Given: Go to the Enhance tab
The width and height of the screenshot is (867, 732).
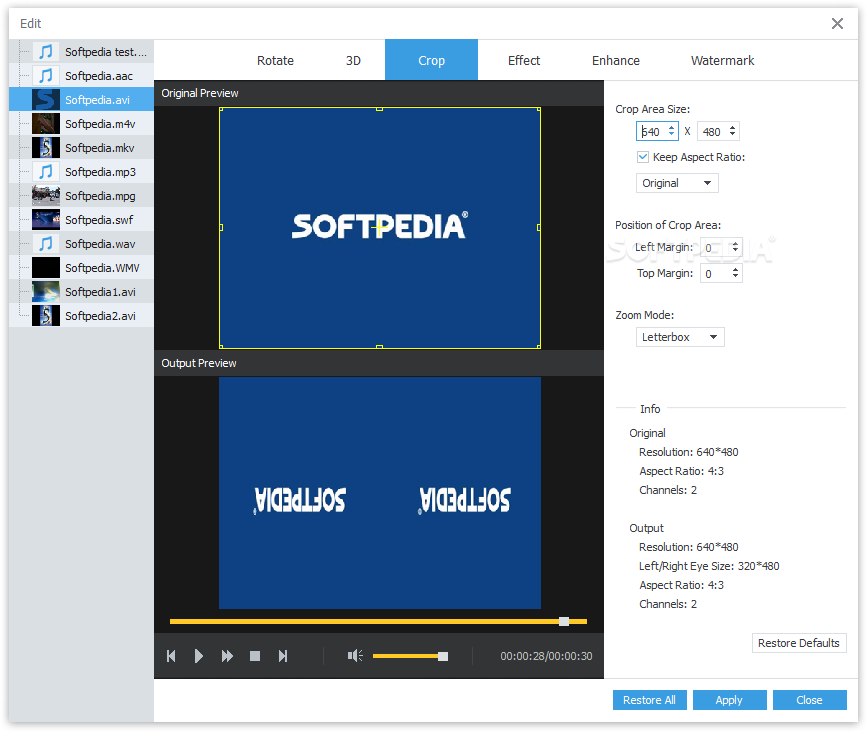Looking at the screenshot, I should click(x=615, y=60).
